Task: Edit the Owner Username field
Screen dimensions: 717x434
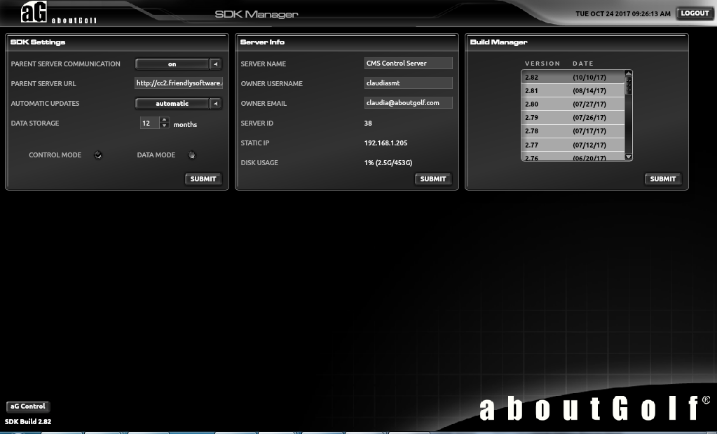Action: tap(408, 83)
